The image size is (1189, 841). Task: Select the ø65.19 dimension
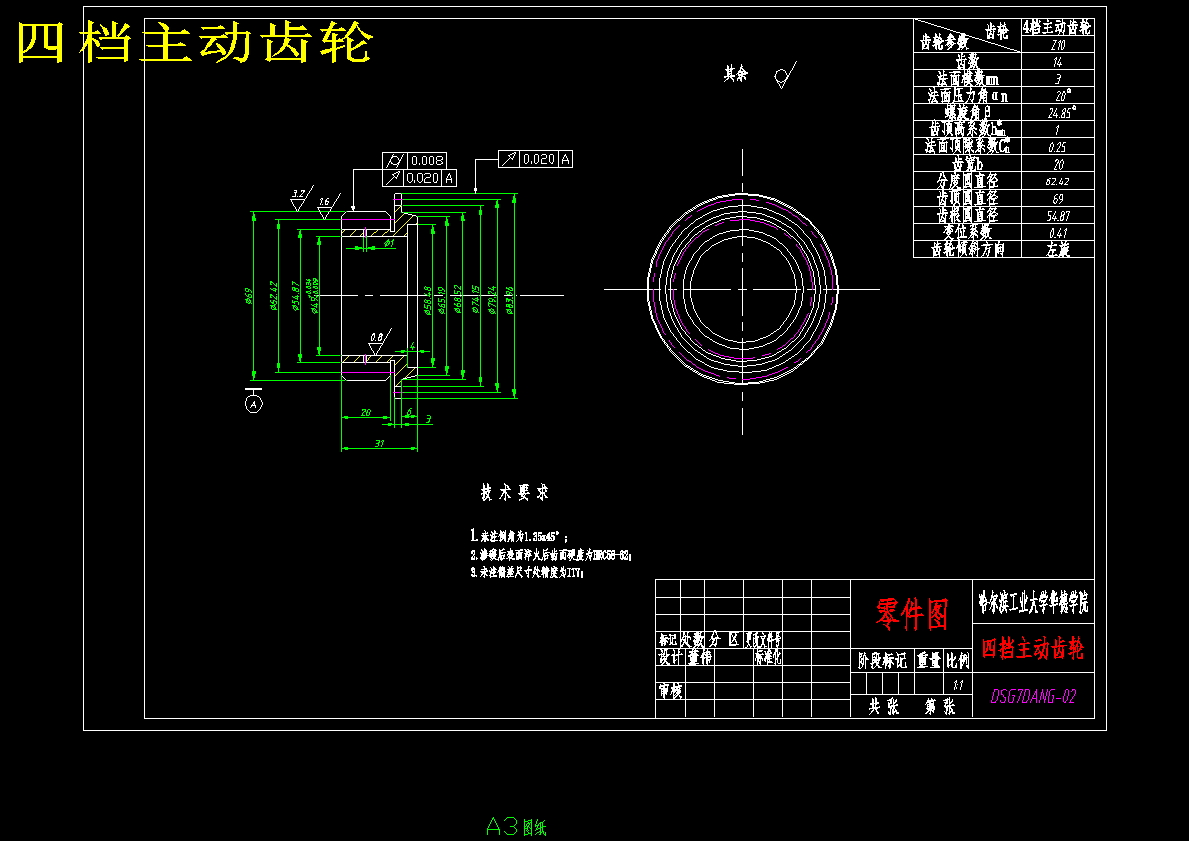coord(441,300)
